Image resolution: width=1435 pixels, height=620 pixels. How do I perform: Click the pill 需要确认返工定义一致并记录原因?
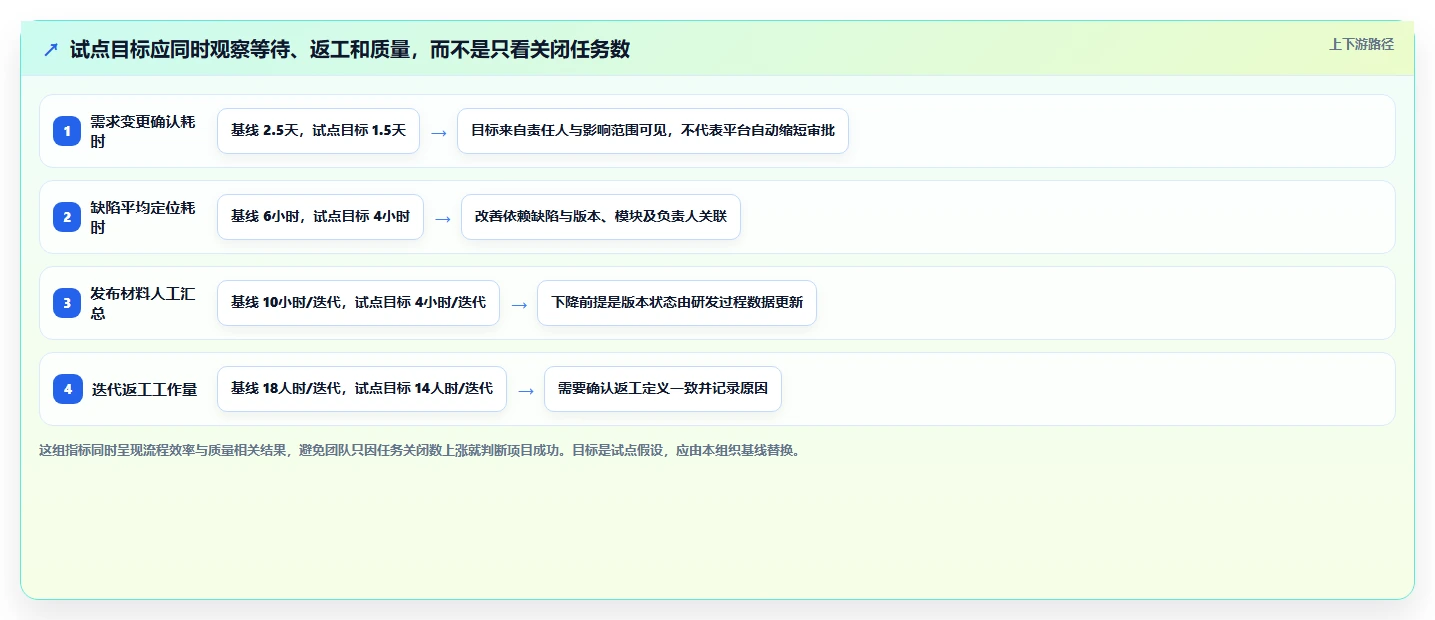(663, 389)
